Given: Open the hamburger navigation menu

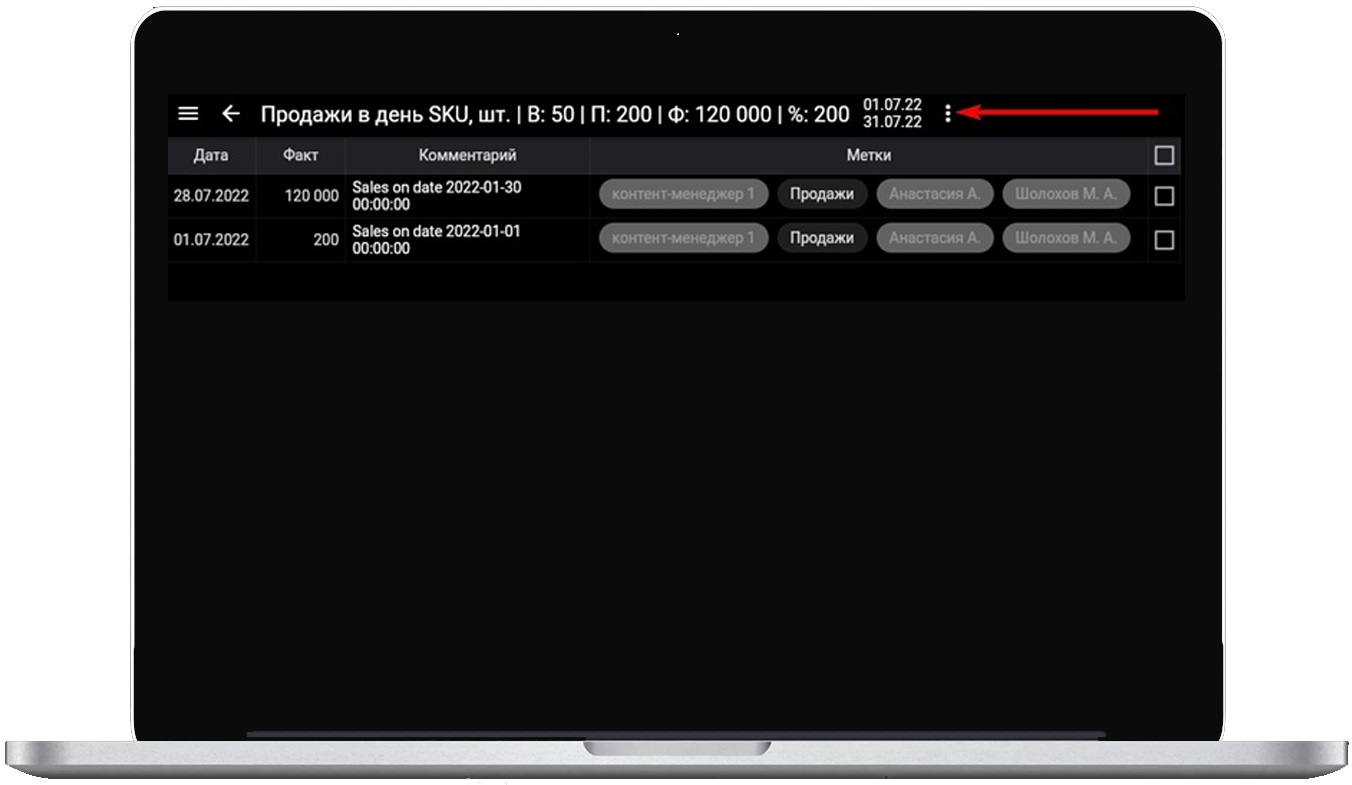Looking at the screenshot, I should point(188,114).
